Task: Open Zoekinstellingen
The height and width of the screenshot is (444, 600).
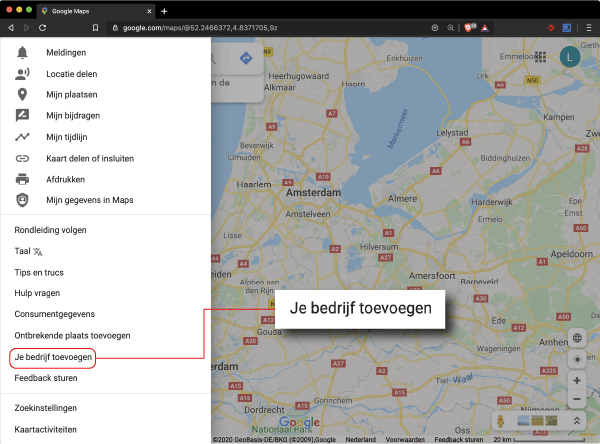Action: point(46,408)
